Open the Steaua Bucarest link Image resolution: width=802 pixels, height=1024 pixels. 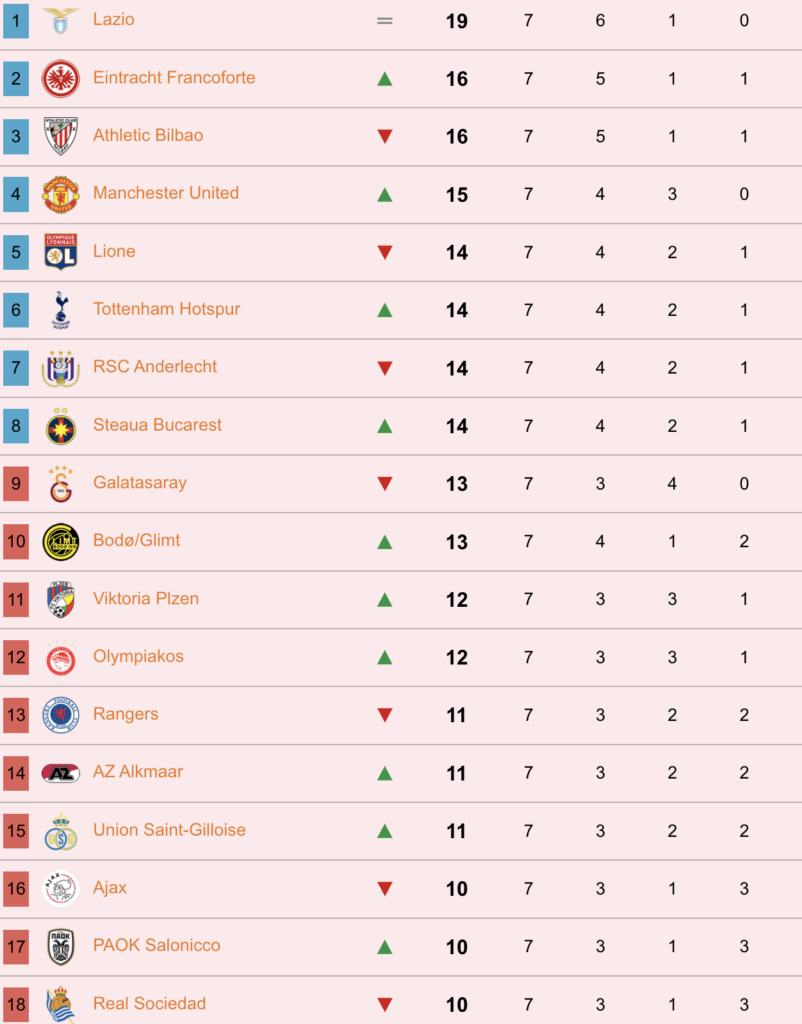tap(157, 425)
